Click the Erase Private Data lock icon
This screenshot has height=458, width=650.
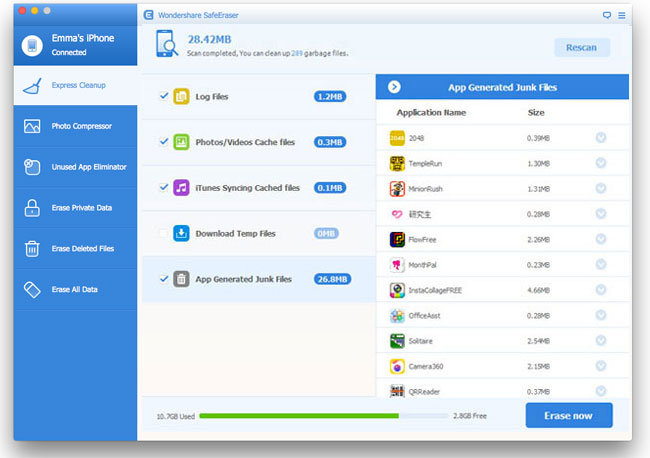pos(32,208)
